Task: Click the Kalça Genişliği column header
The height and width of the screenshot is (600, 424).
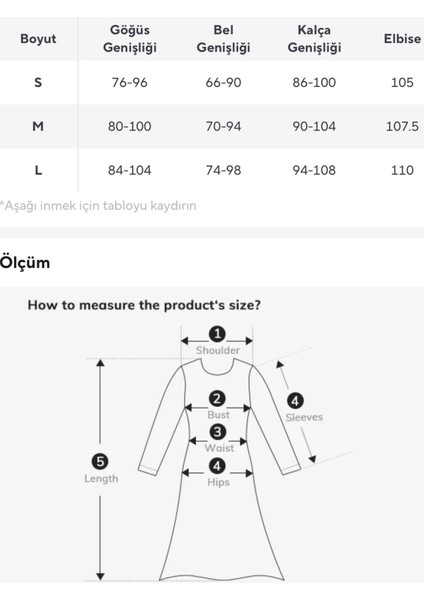Action: 314,39
